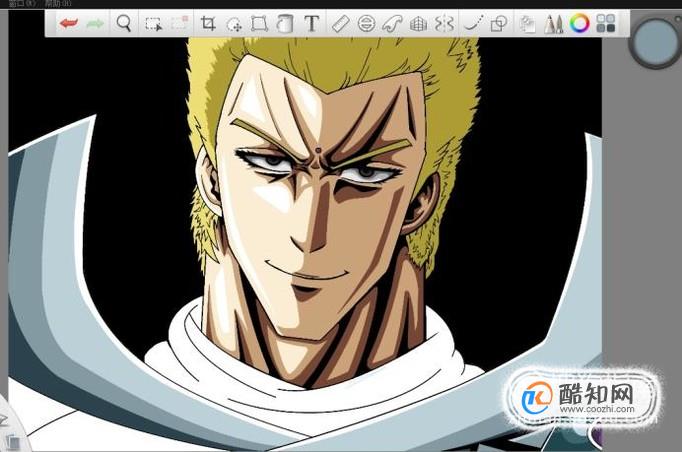Open the Draw Style shapes tool
Viewport: 682px width, 452px height.
click(x=499, y=23)
